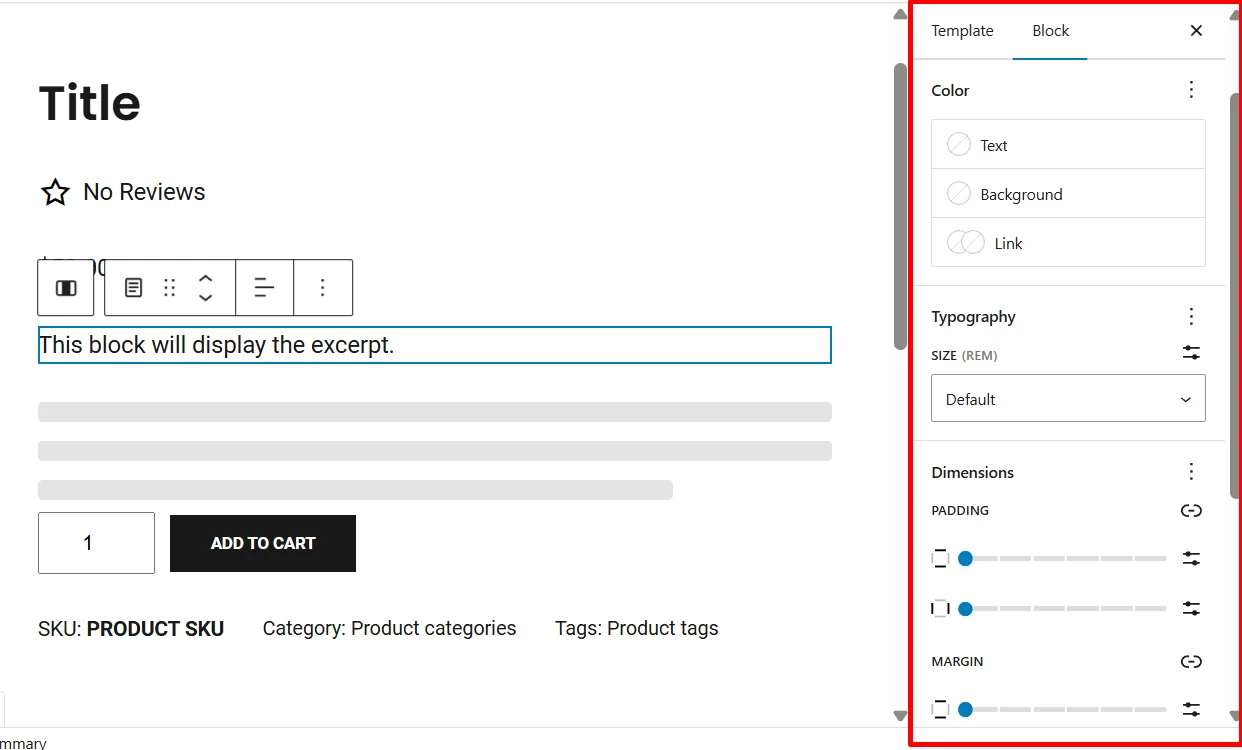Click the excerpt block type icon in toolbar
The height and width of the screenshot is (750, 1242).
pyautogui.click(x=133, y=287)
